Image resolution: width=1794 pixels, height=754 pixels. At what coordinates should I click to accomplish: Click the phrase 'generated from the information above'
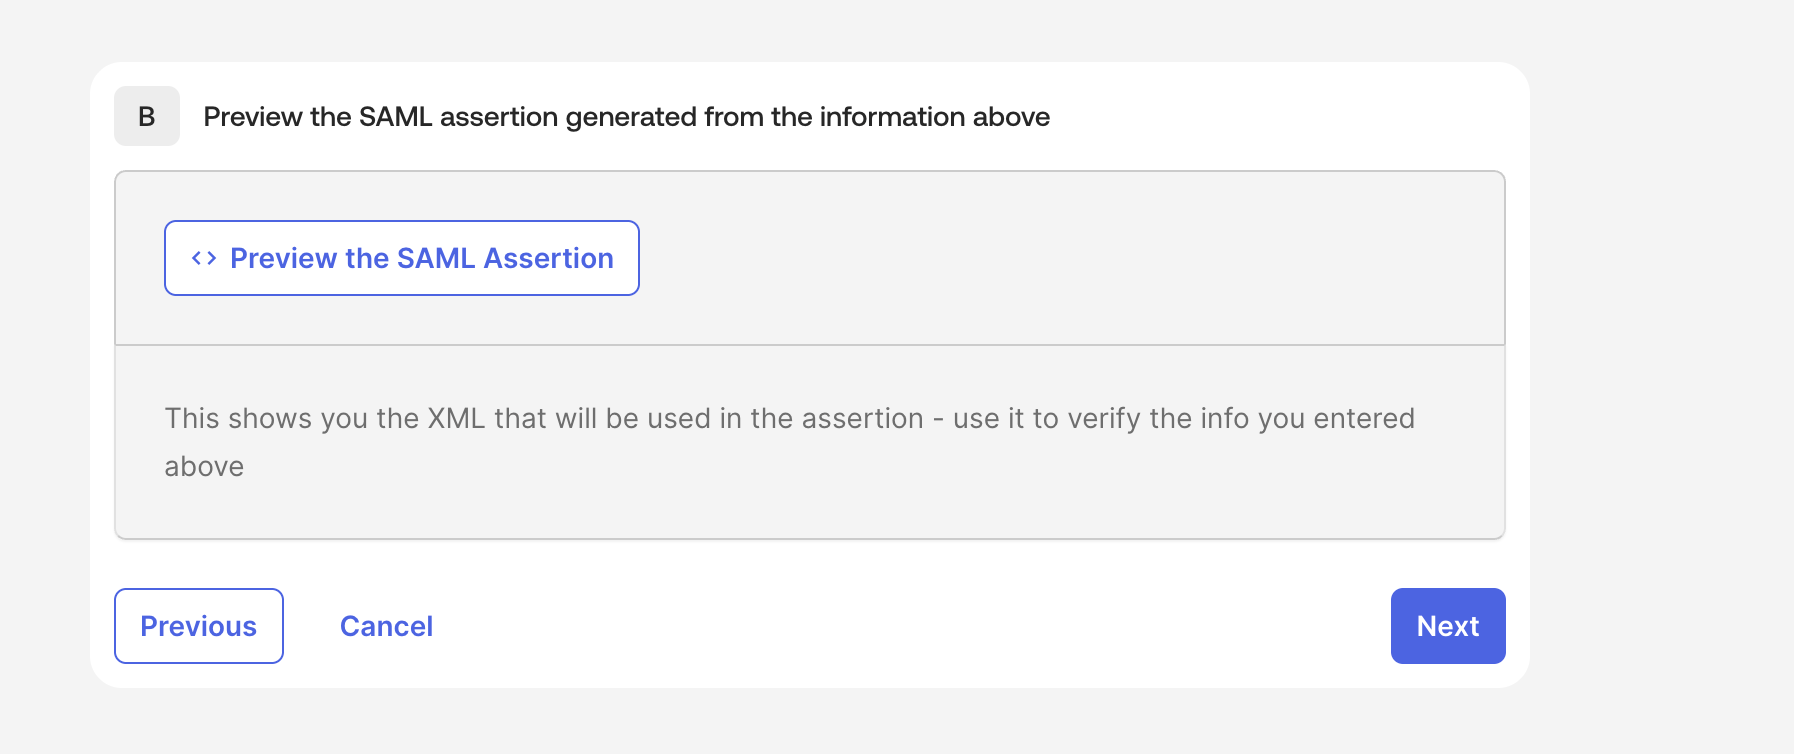click(808, 117)
